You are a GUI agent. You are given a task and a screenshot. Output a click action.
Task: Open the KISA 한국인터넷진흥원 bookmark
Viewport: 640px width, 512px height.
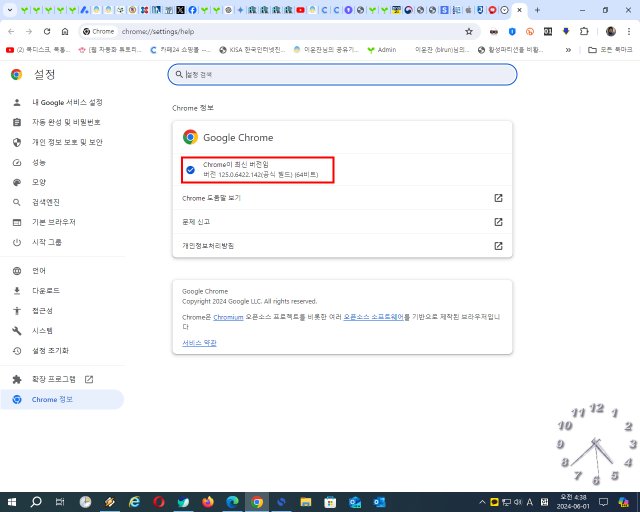(252, 50)
